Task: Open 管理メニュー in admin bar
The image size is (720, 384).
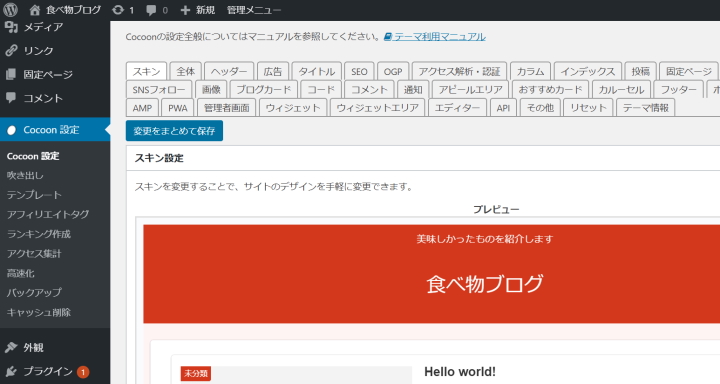Action: 253,10
